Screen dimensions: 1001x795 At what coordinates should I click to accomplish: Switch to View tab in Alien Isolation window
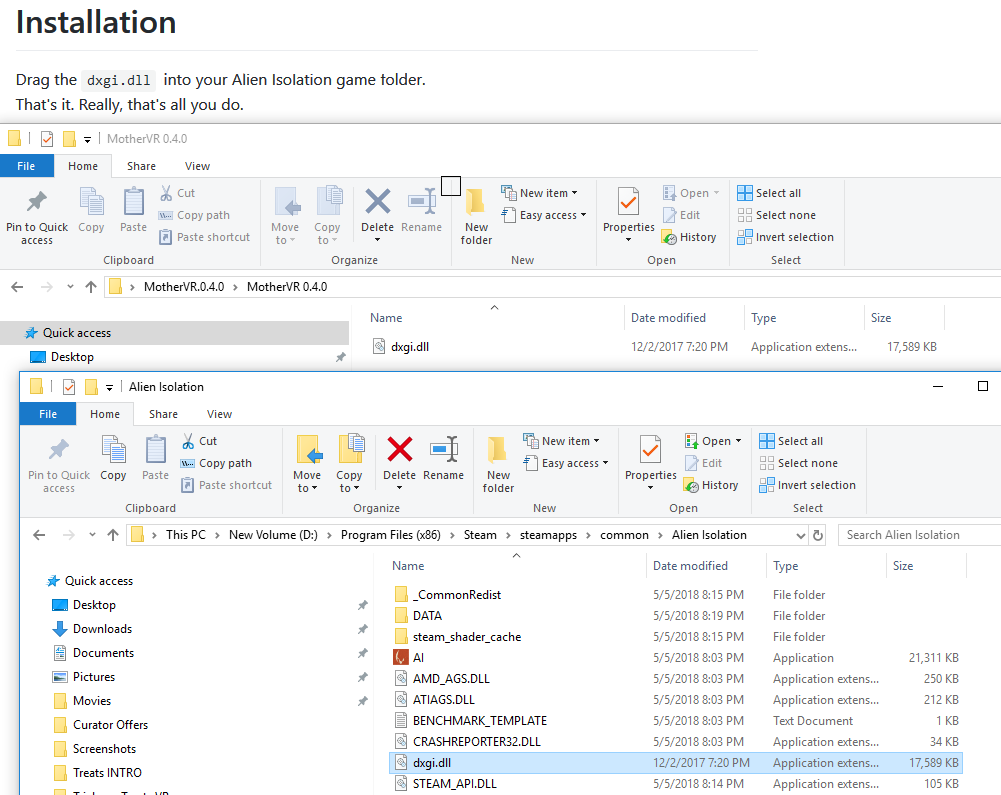point(219,414)
